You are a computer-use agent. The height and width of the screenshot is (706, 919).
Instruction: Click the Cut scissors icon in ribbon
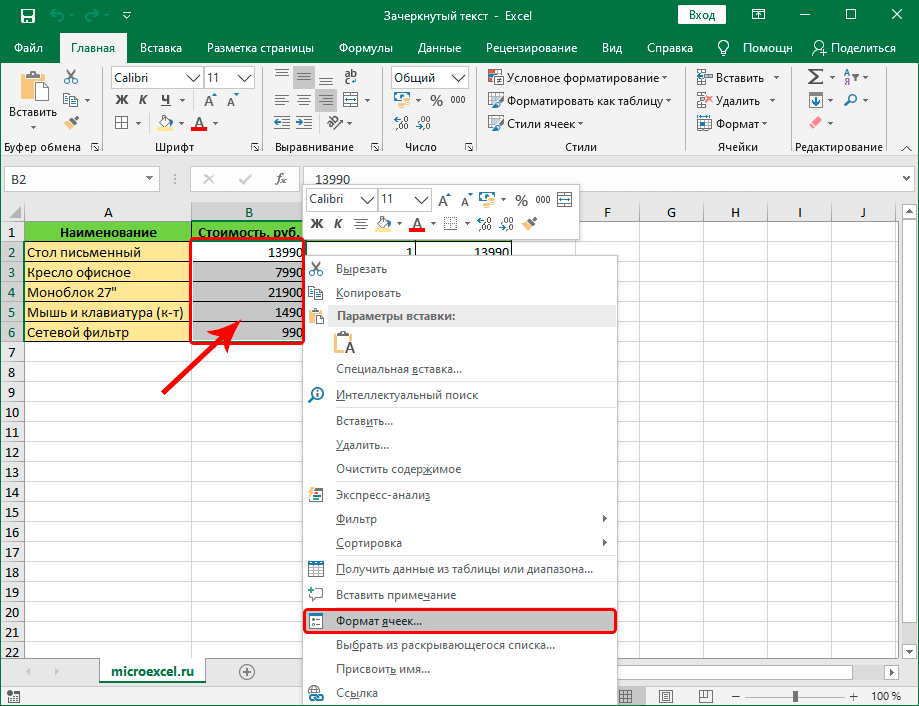pyautogui.click(x=71, y=77)
